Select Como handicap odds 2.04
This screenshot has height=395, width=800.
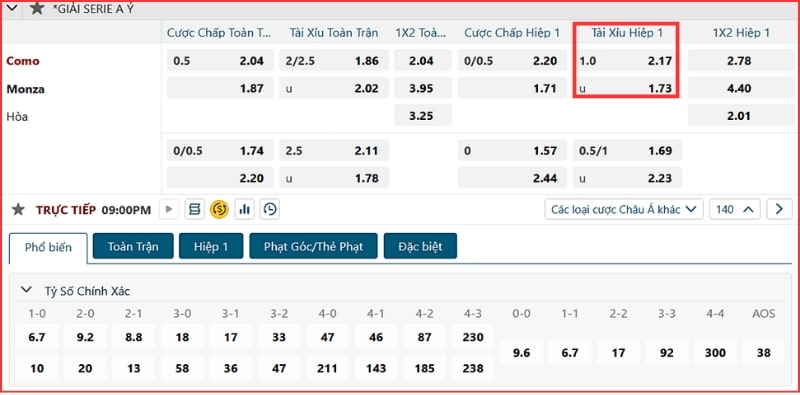220,61
